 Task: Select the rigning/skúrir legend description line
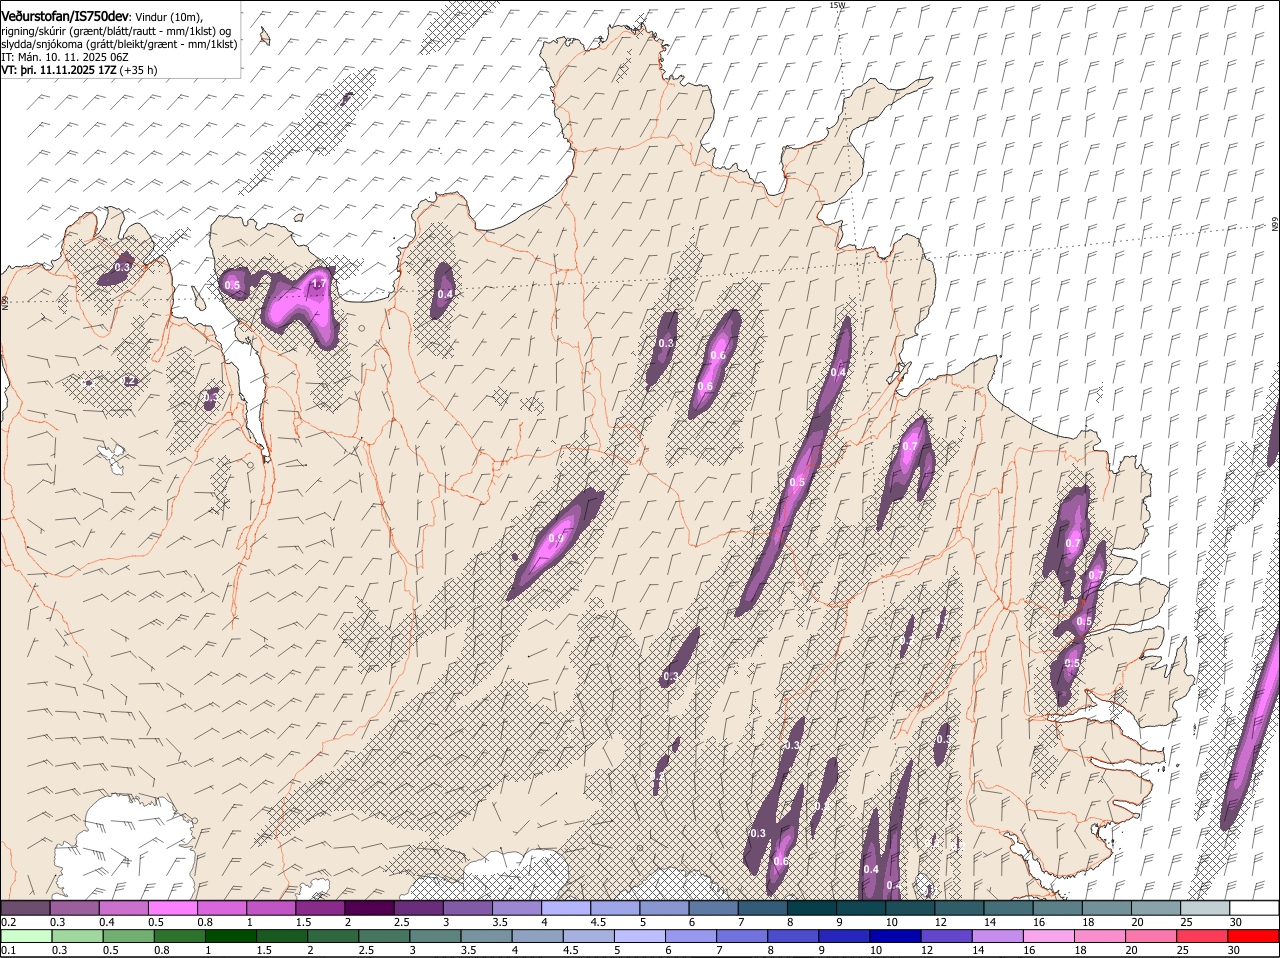click(x=116, y=31)
